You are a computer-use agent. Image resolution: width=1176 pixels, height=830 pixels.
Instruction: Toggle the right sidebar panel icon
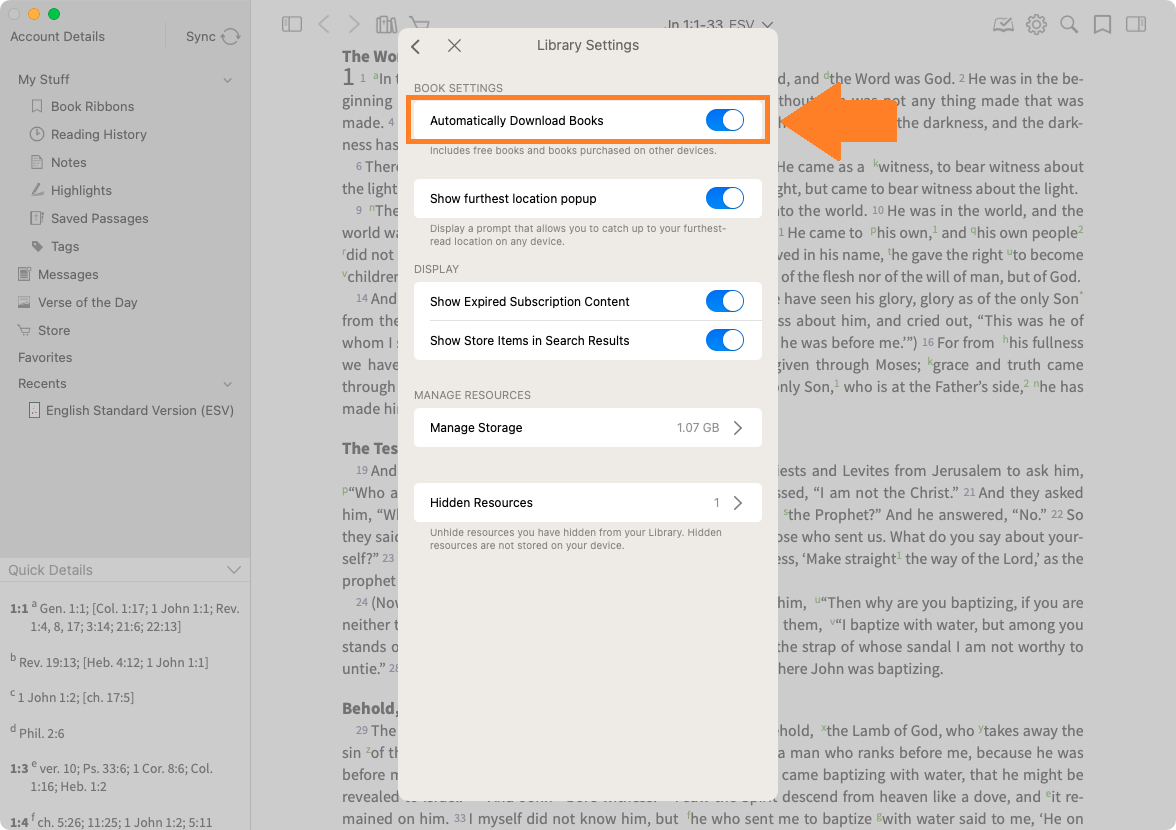coord(1135,24)
